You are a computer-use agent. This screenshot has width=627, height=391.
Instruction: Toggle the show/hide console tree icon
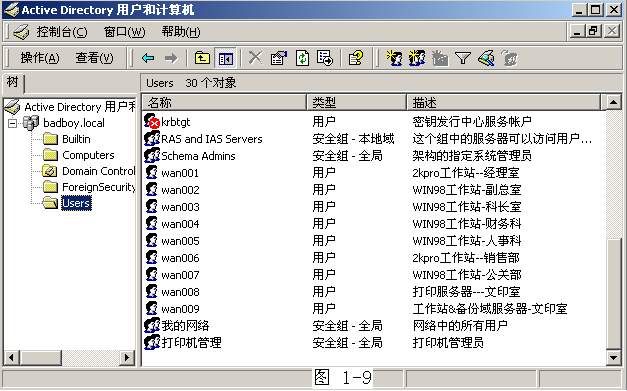click(226, 59)
